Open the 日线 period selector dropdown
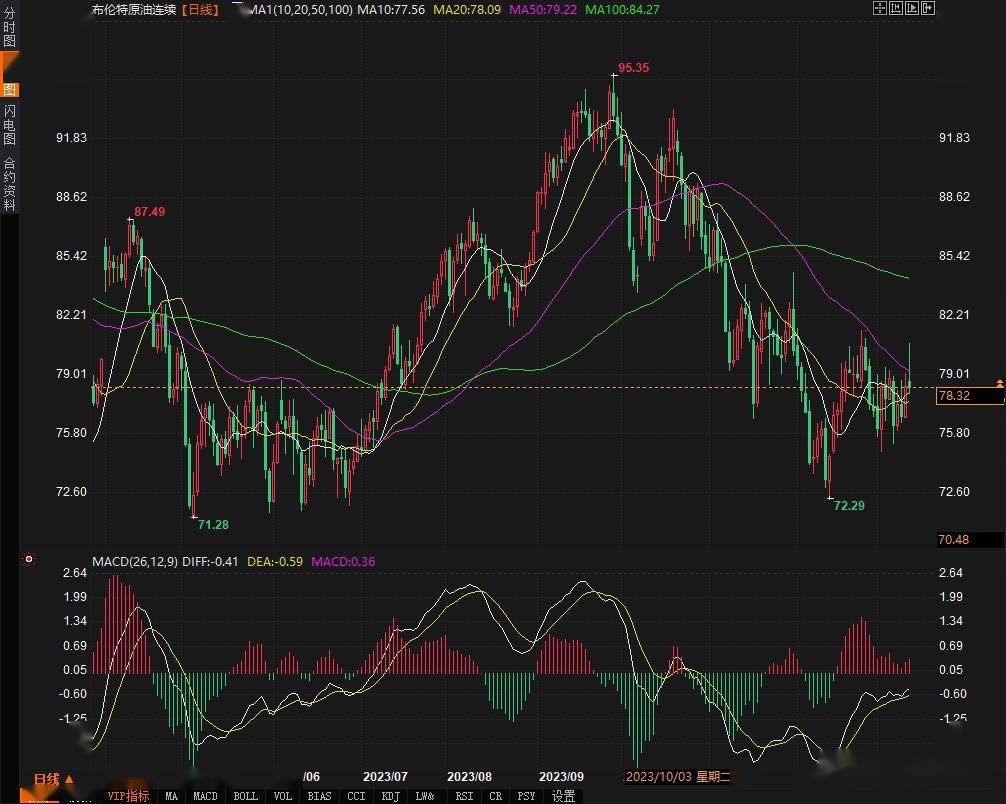1006x804 pixels. click(x=51, y=780)
